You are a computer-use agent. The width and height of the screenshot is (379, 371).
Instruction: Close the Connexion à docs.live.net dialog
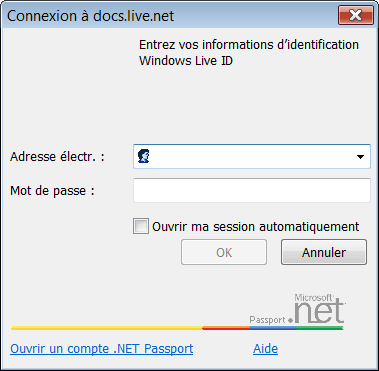point(355,15)
